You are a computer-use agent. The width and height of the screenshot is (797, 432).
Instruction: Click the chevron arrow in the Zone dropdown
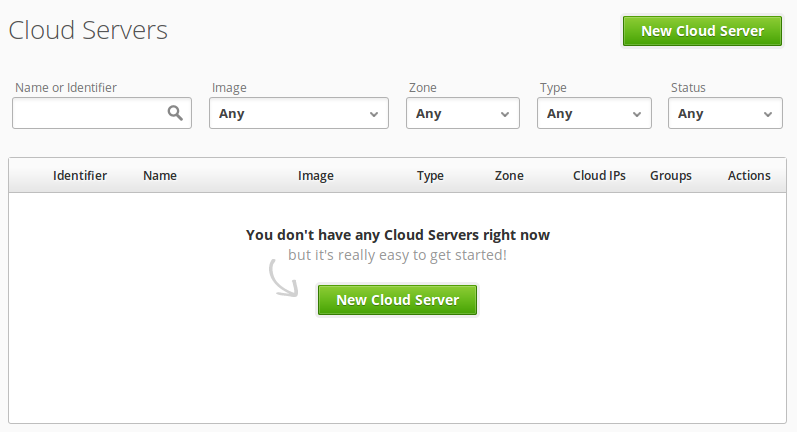coord(505,114)
